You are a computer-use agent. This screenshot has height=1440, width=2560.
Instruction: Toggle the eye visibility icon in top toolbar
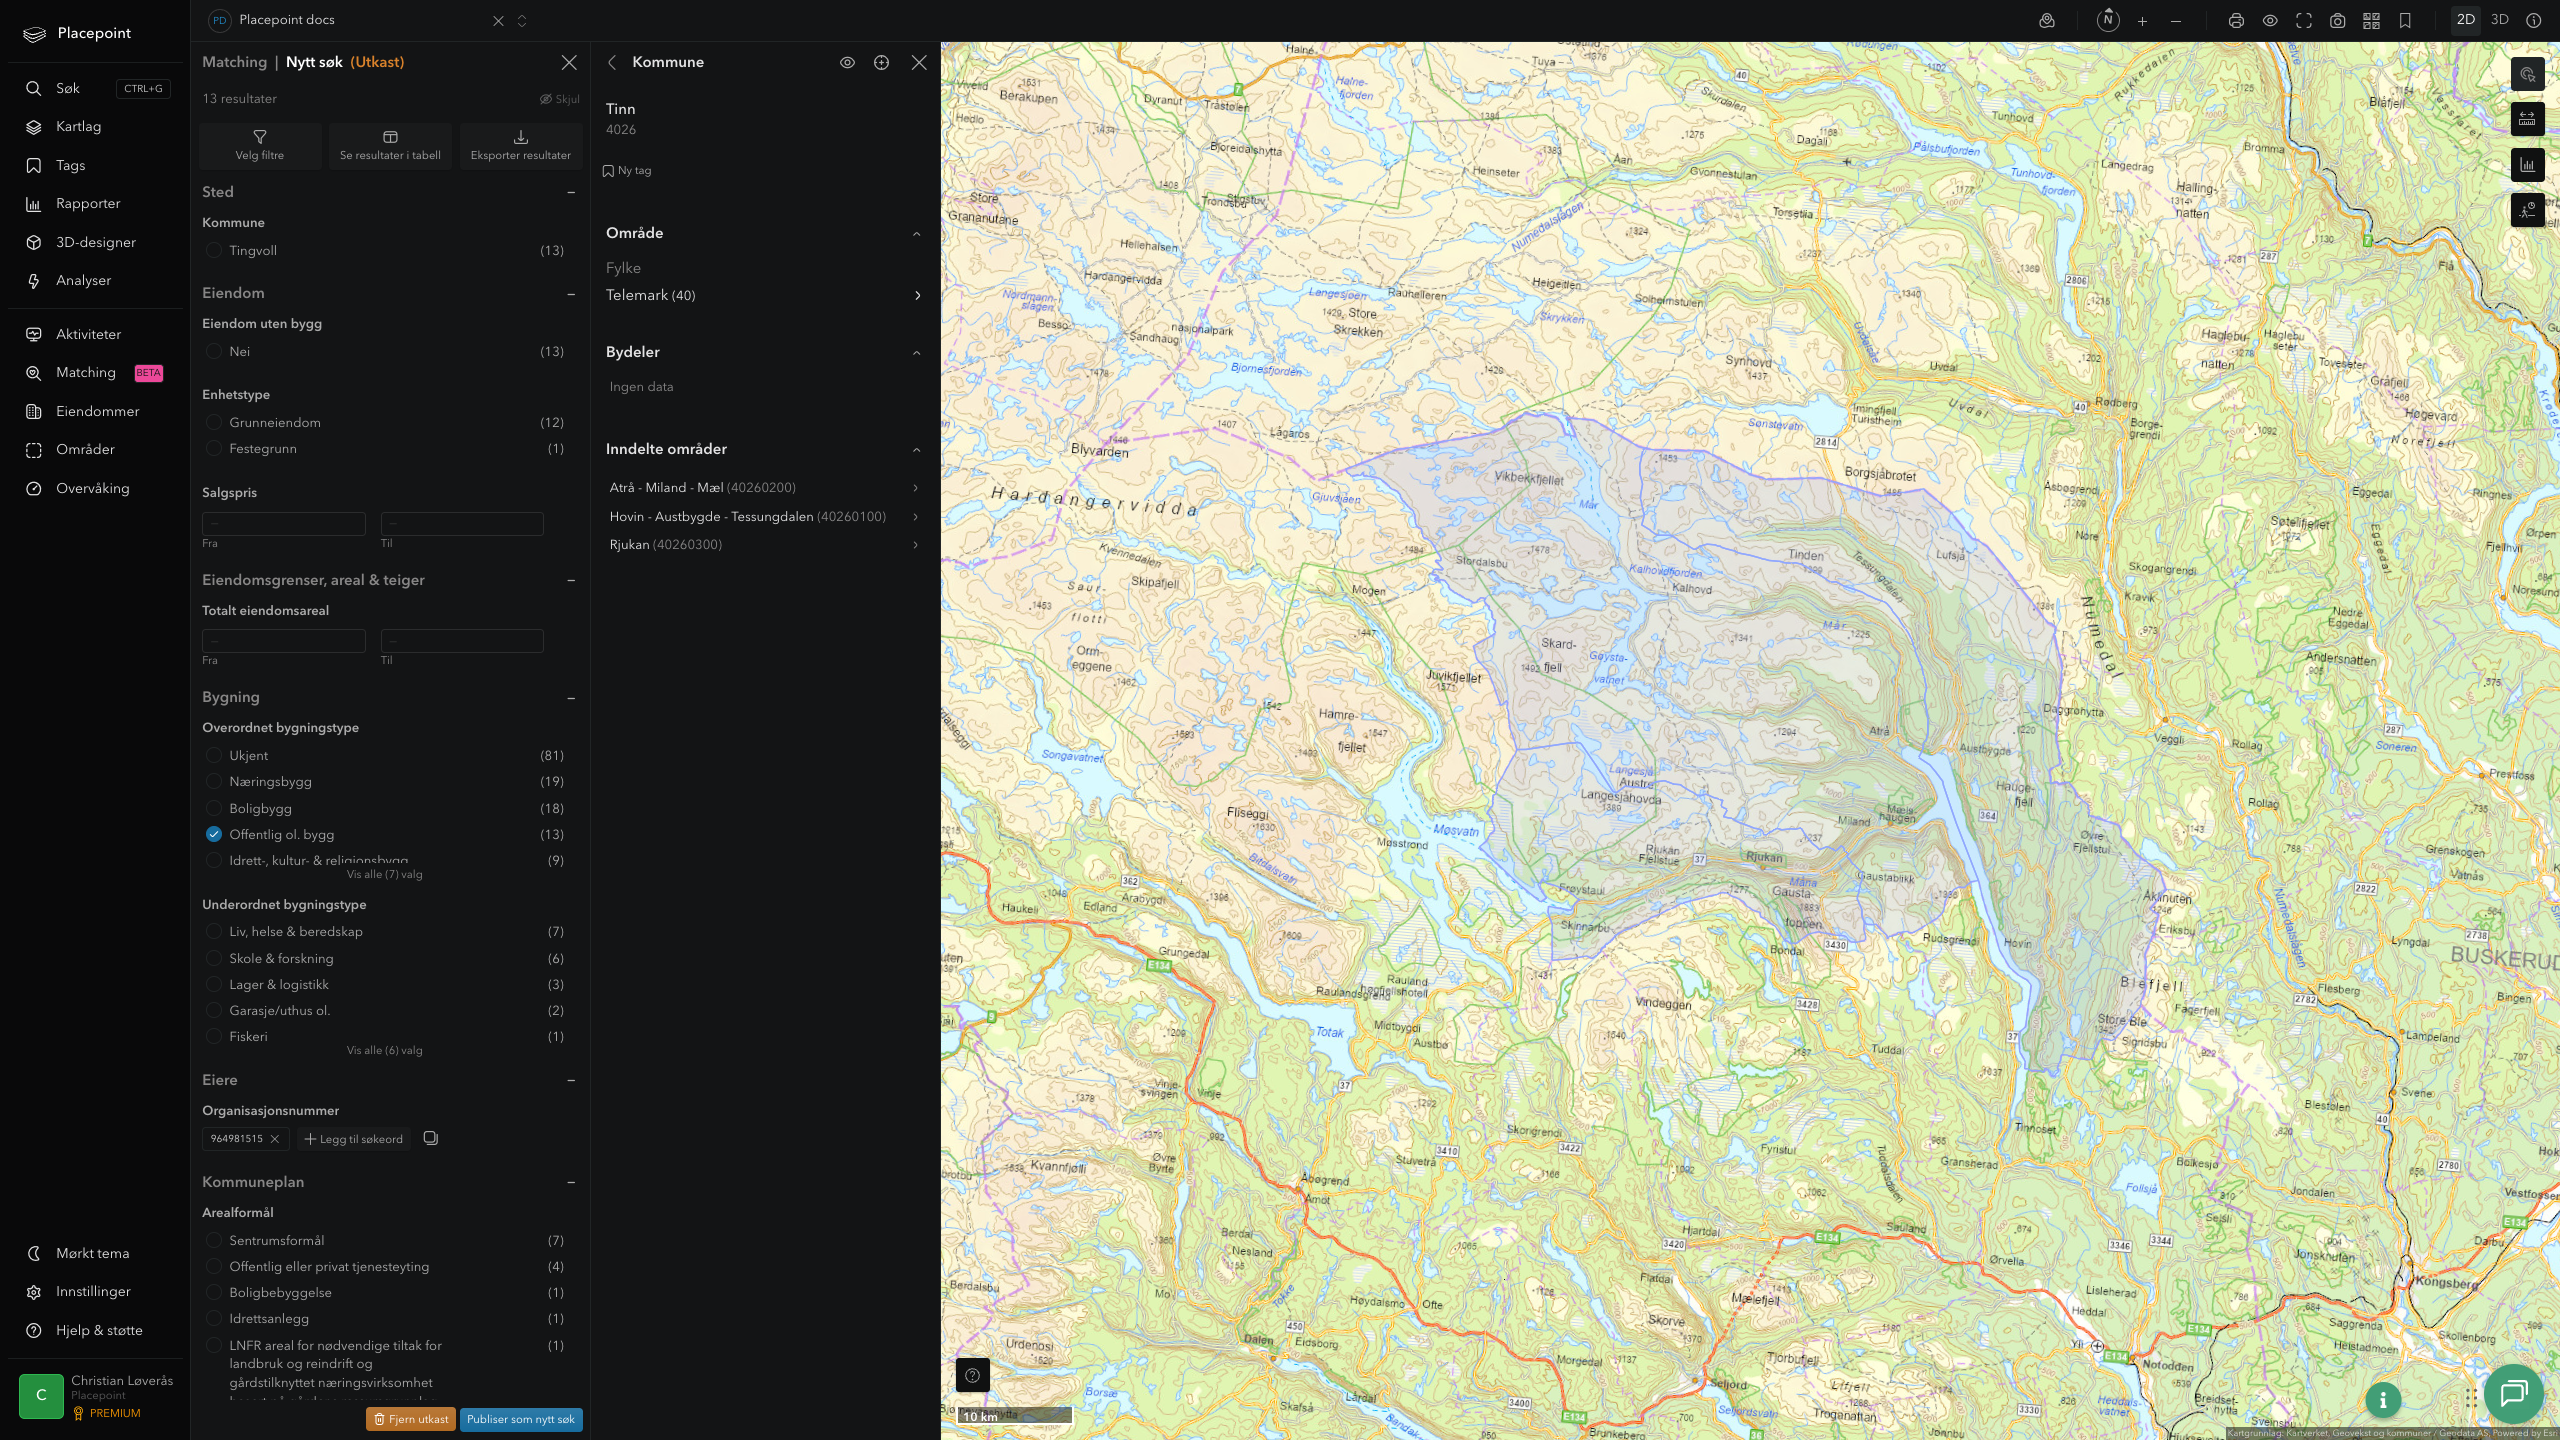(x=2270, y=20)
